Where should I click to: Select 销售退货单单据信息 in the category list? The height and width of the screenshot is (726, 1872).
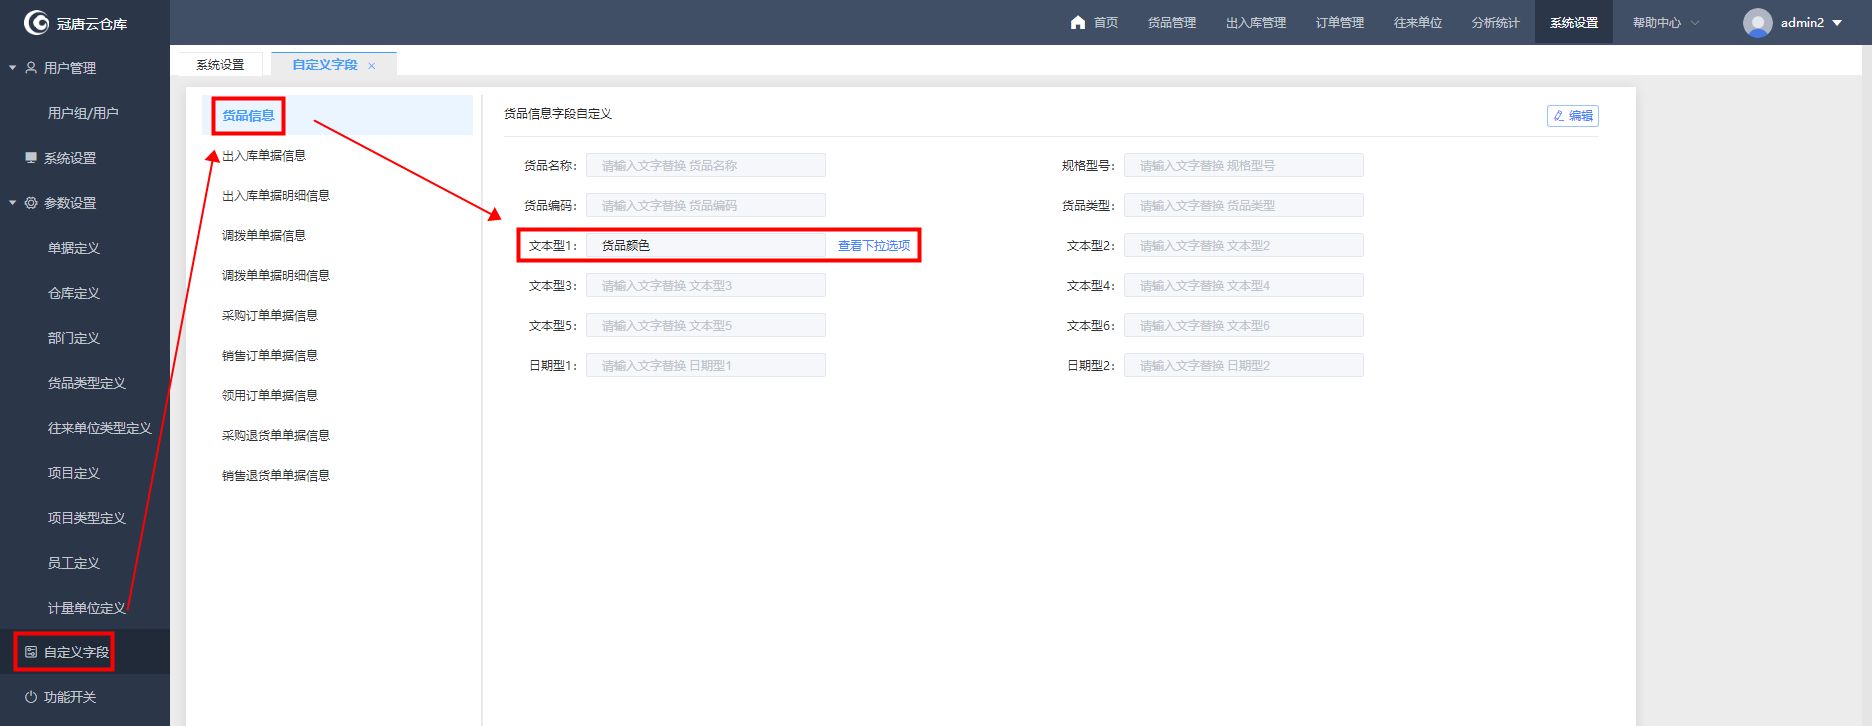point(276,476)
